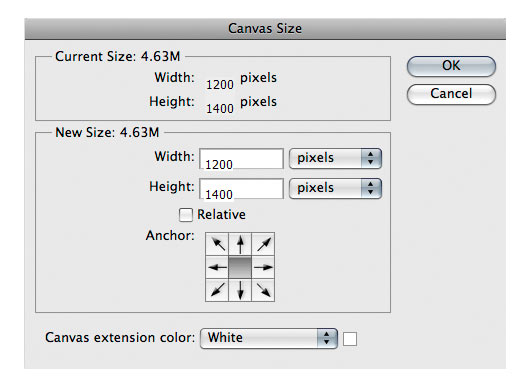Screen dimensions: 530x390
Task: Click the current height value 1400
Action: pyautogui.click(x=220, y=109)
